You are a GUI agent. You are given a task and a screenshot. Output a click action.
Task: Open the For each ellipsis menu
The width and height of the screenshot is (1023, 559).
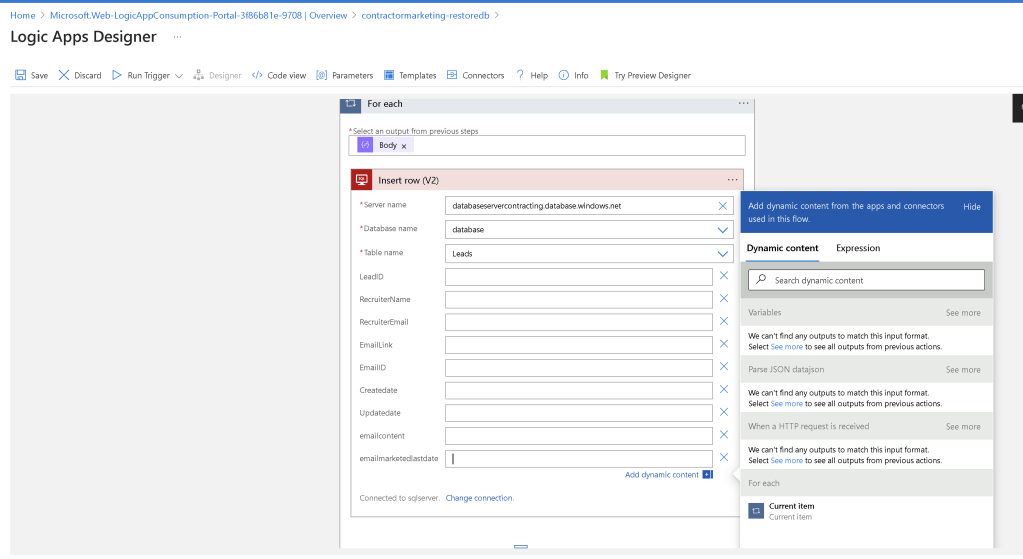tap(743, 103)
